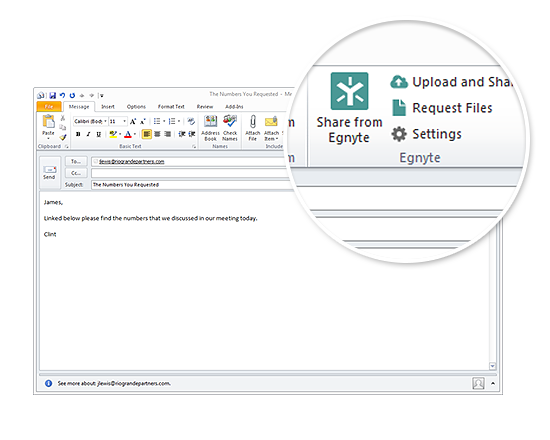This screenshot has width=550, height=440.
Task: Go to the next item arrow
Action: [x=91, y=95]
